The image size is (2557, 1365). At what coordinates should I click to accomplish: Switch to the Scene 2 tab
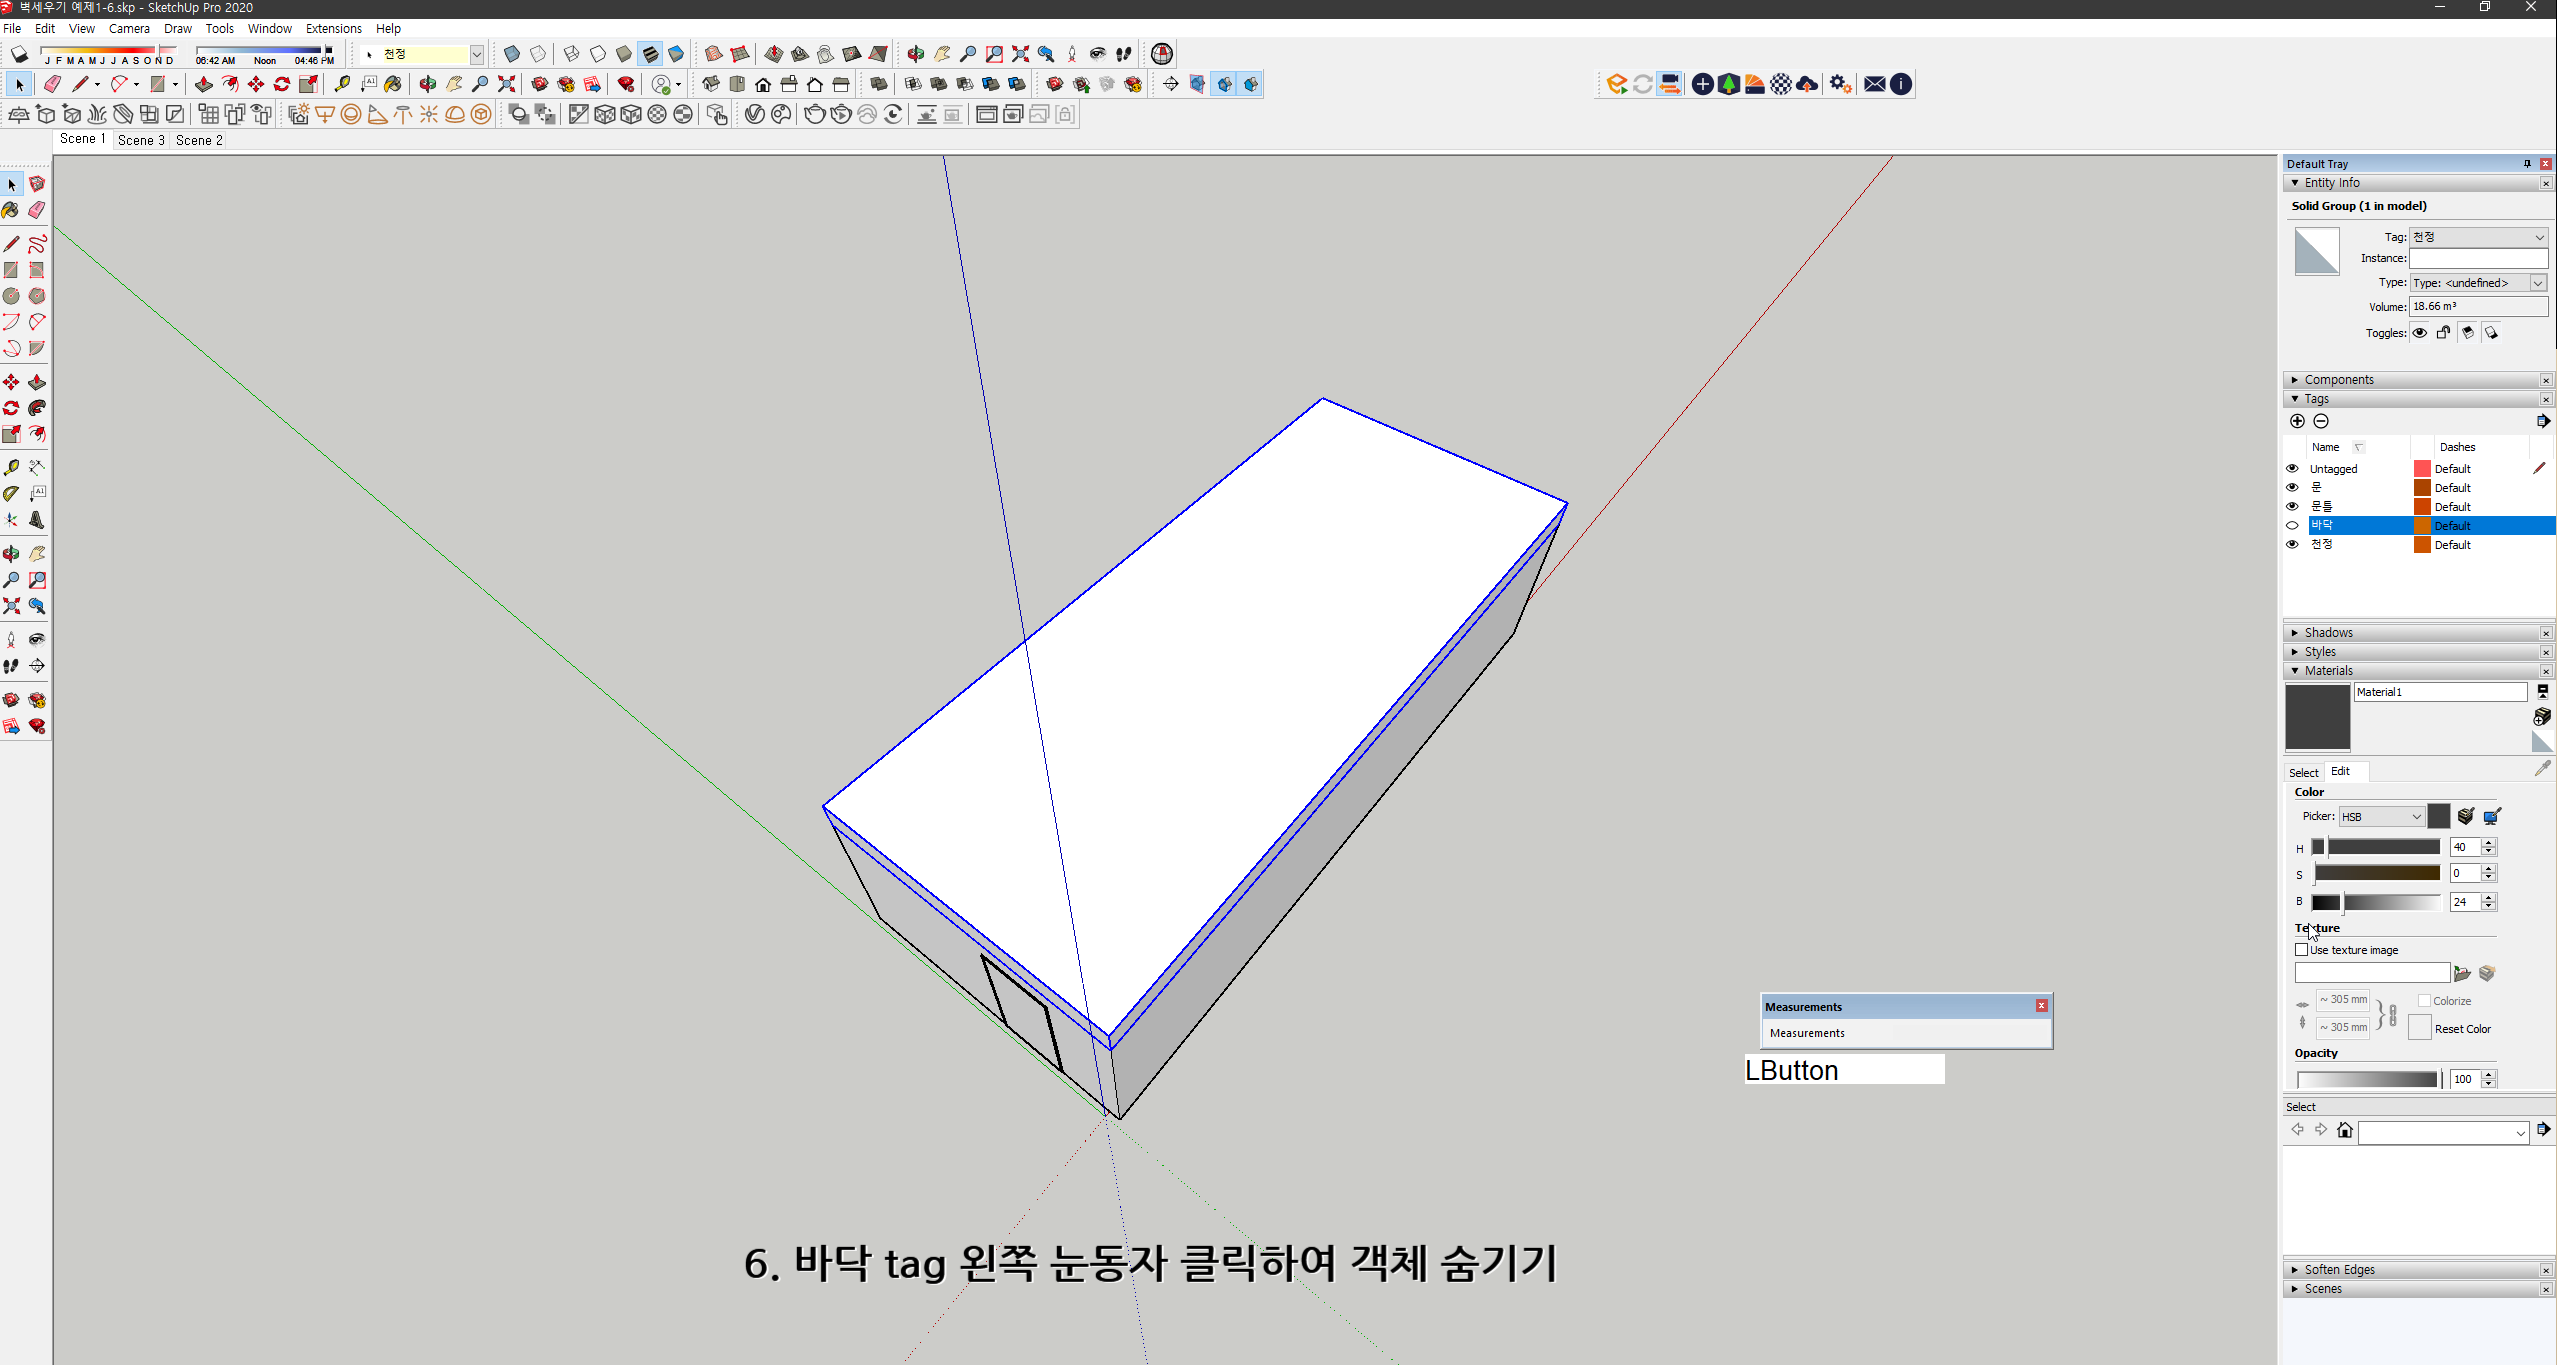pos(199,140)
